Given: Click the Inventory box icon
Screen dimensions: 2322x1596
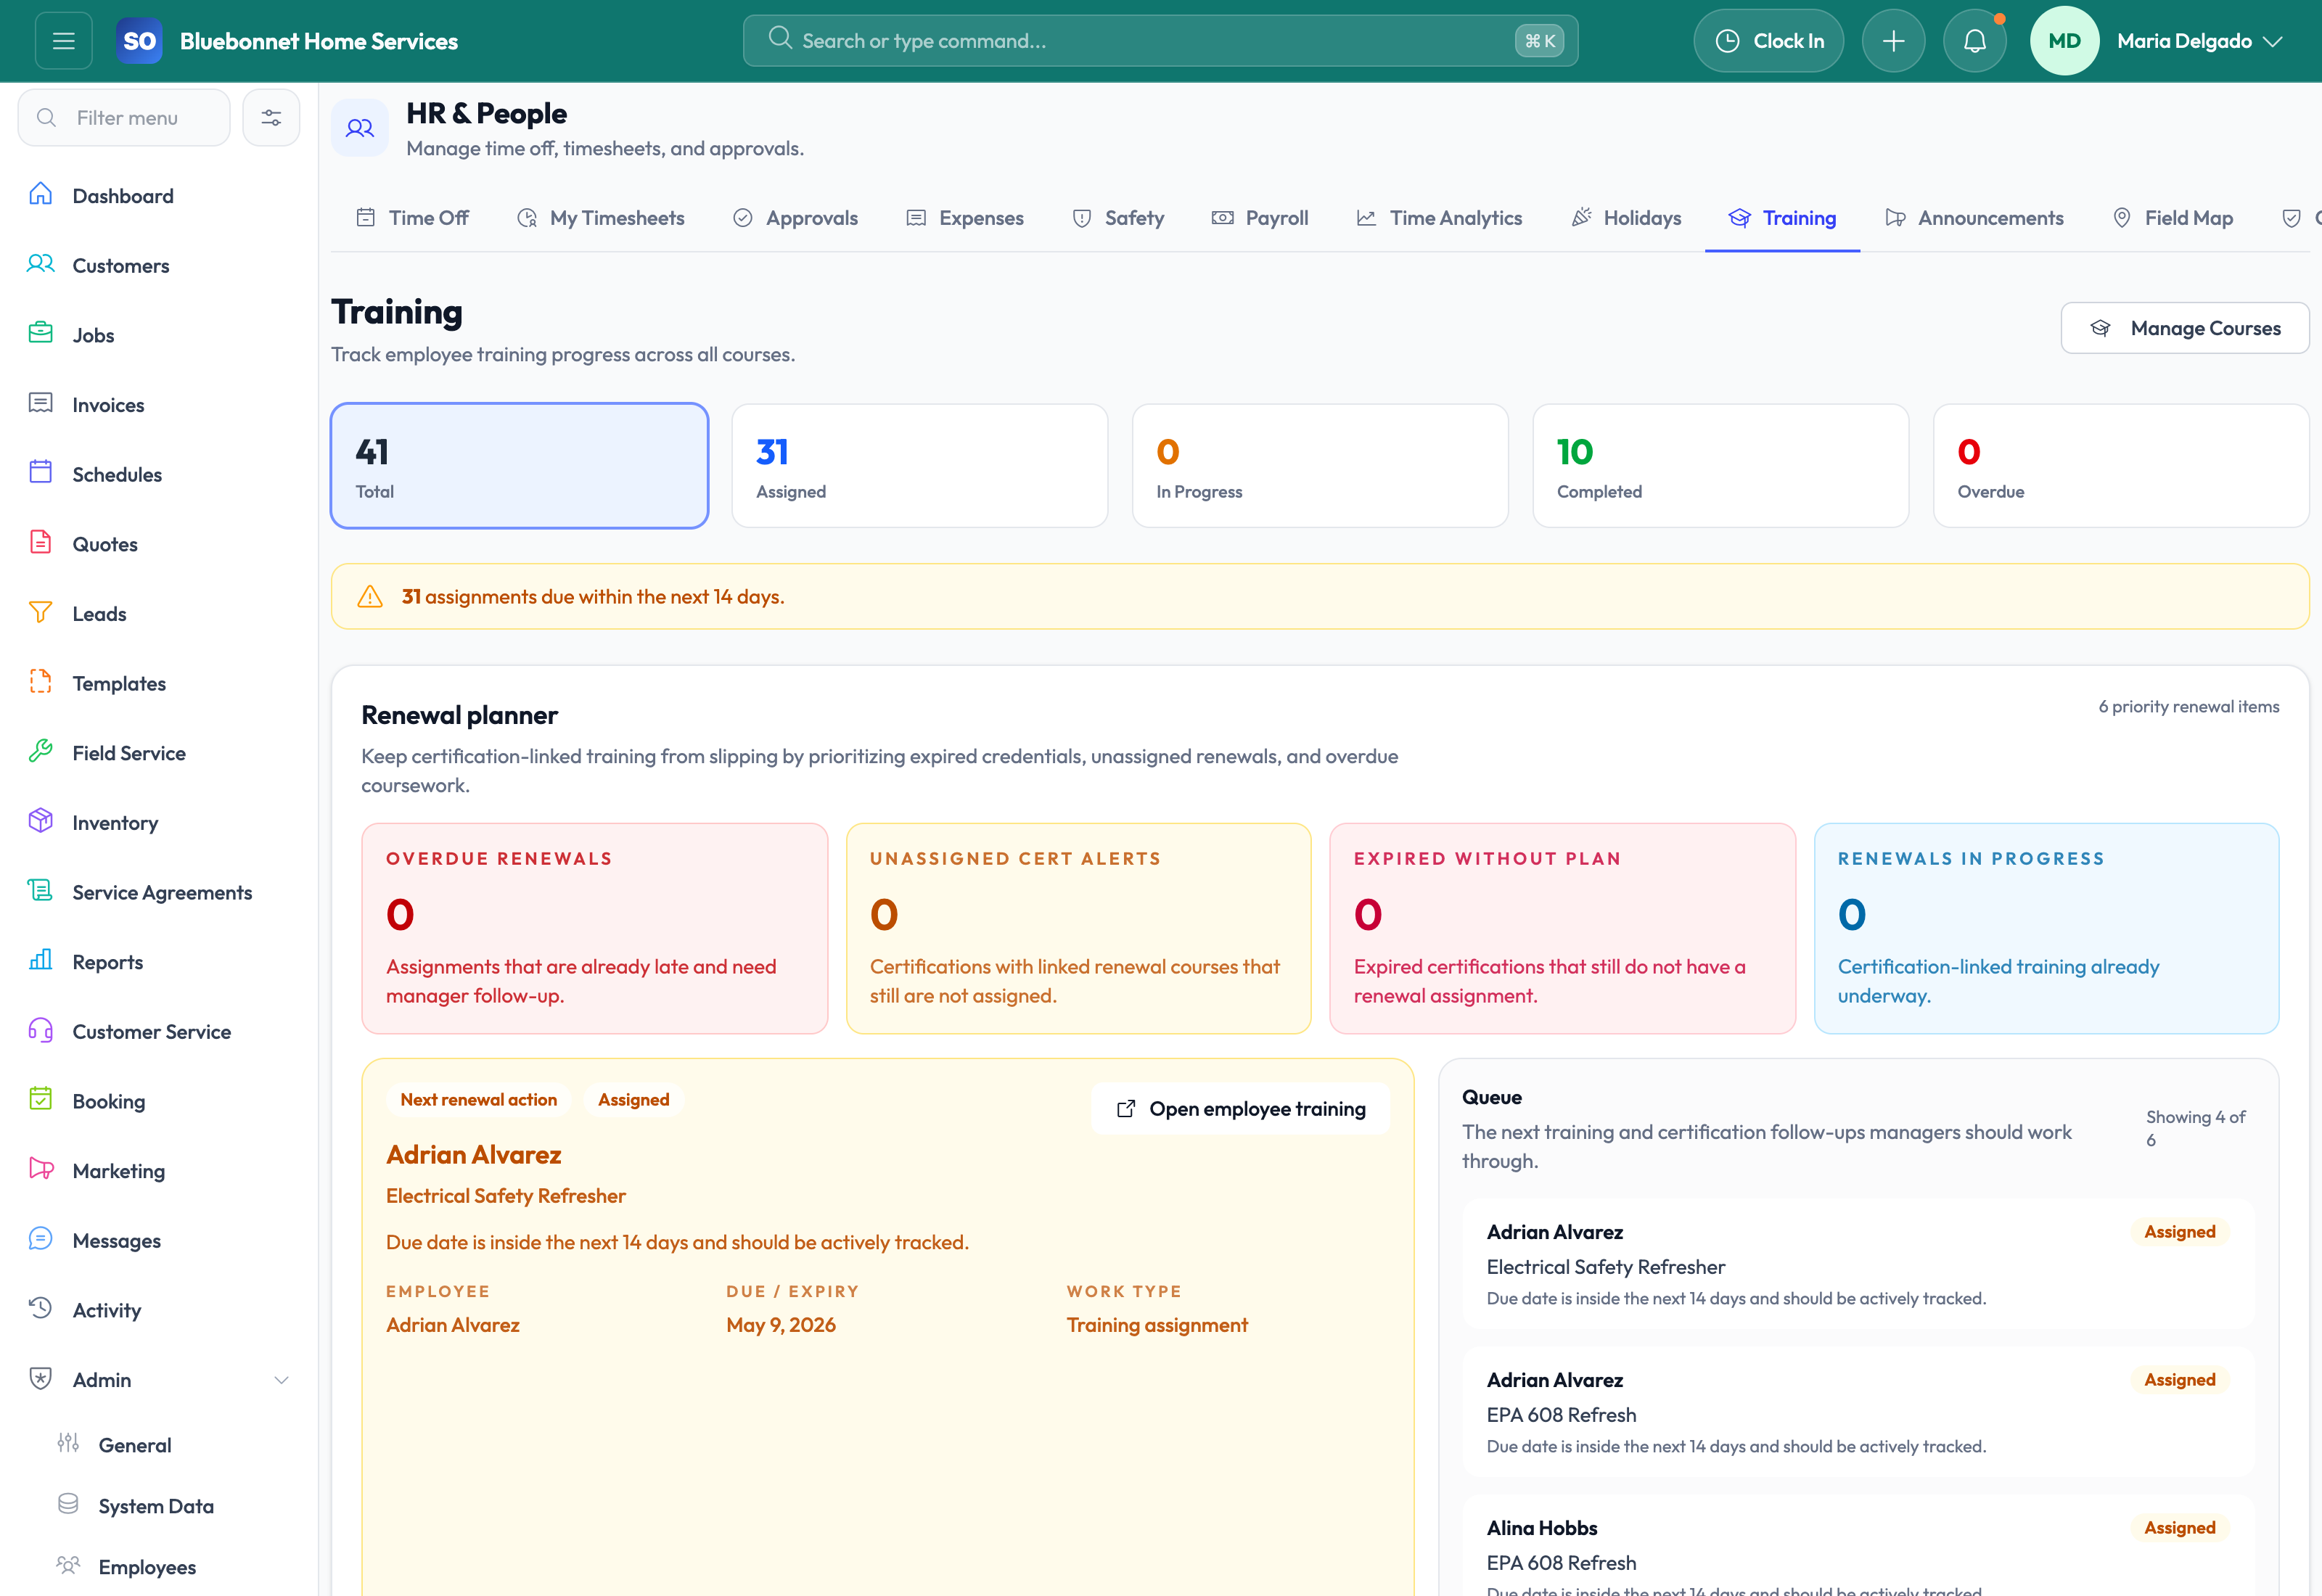Looking at the screenshot, I should coord(40,821).
